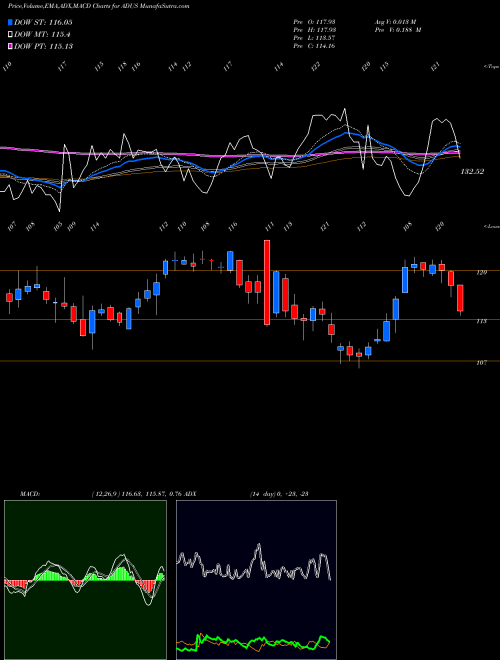Click the 107 price level label
Image resolution: width=500 pixels, height=660 pixels.
(481, 362)
